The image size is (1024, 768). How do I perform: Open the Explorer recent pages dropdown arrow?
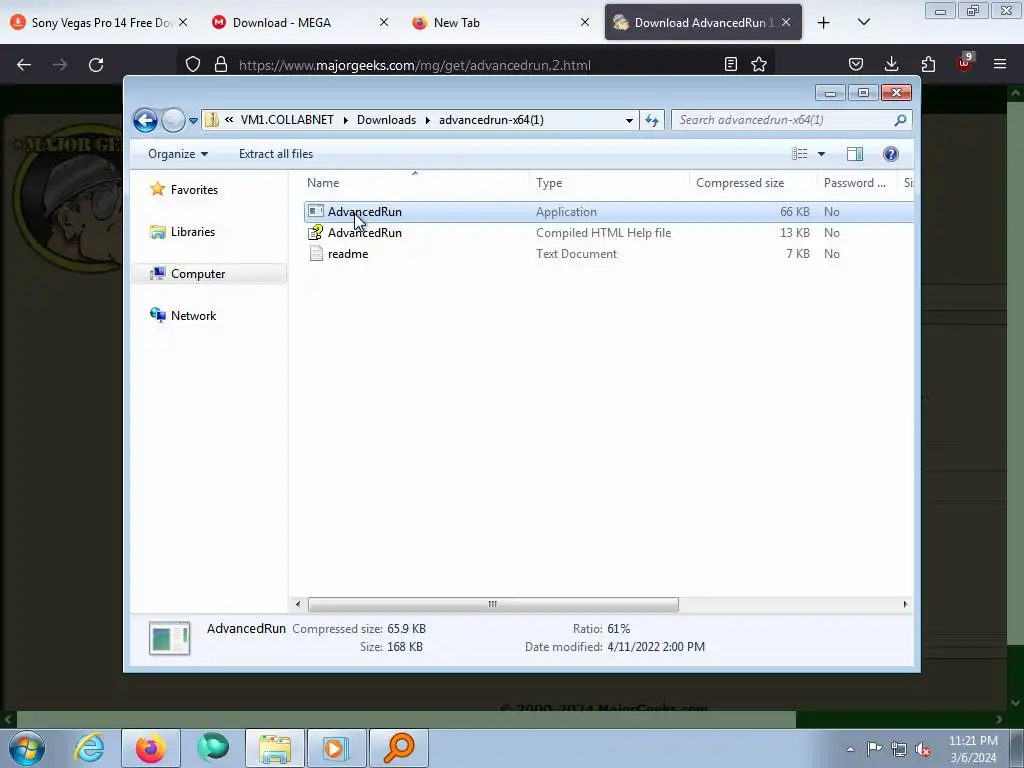(x=193, y=121)
